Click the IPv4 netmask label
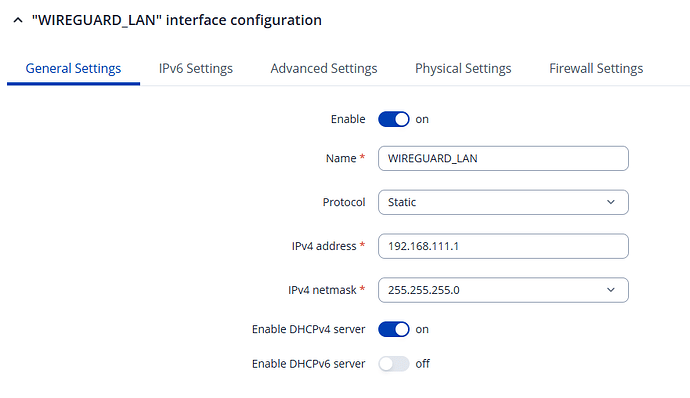 pos(322,290)
